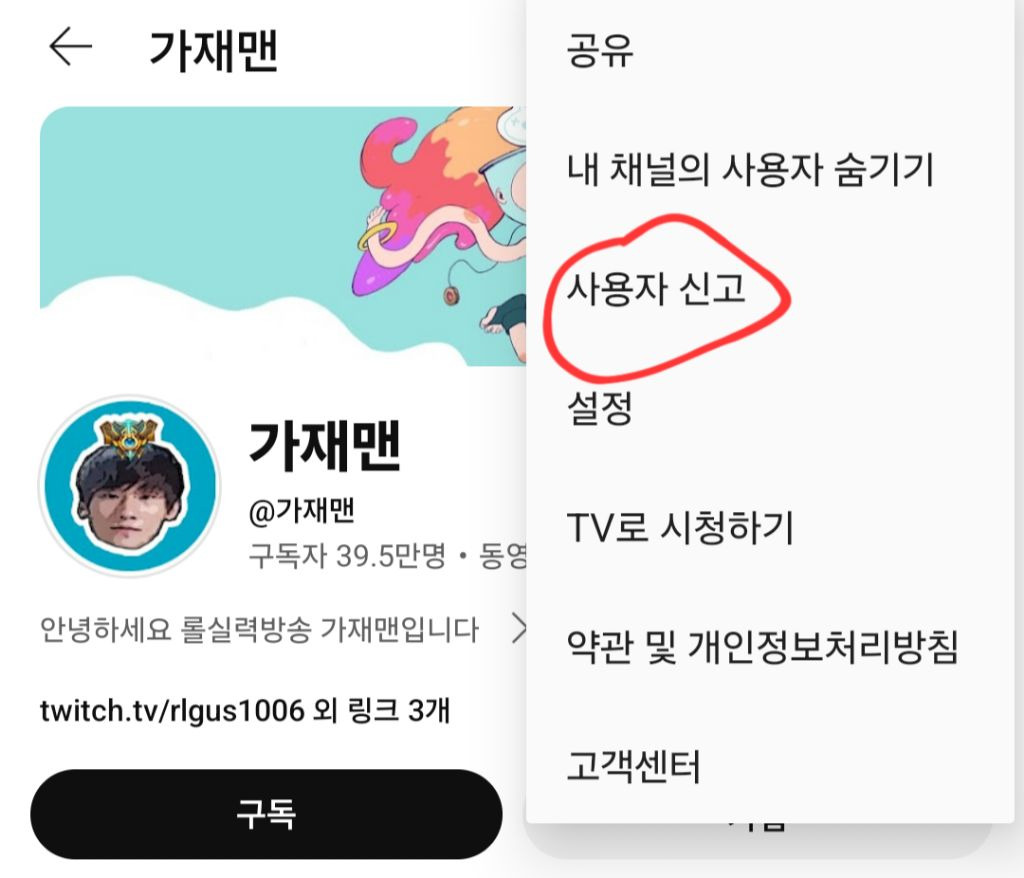
Task: Expand channel description with the chevron arrow
Action: click(x=519, y=628)
